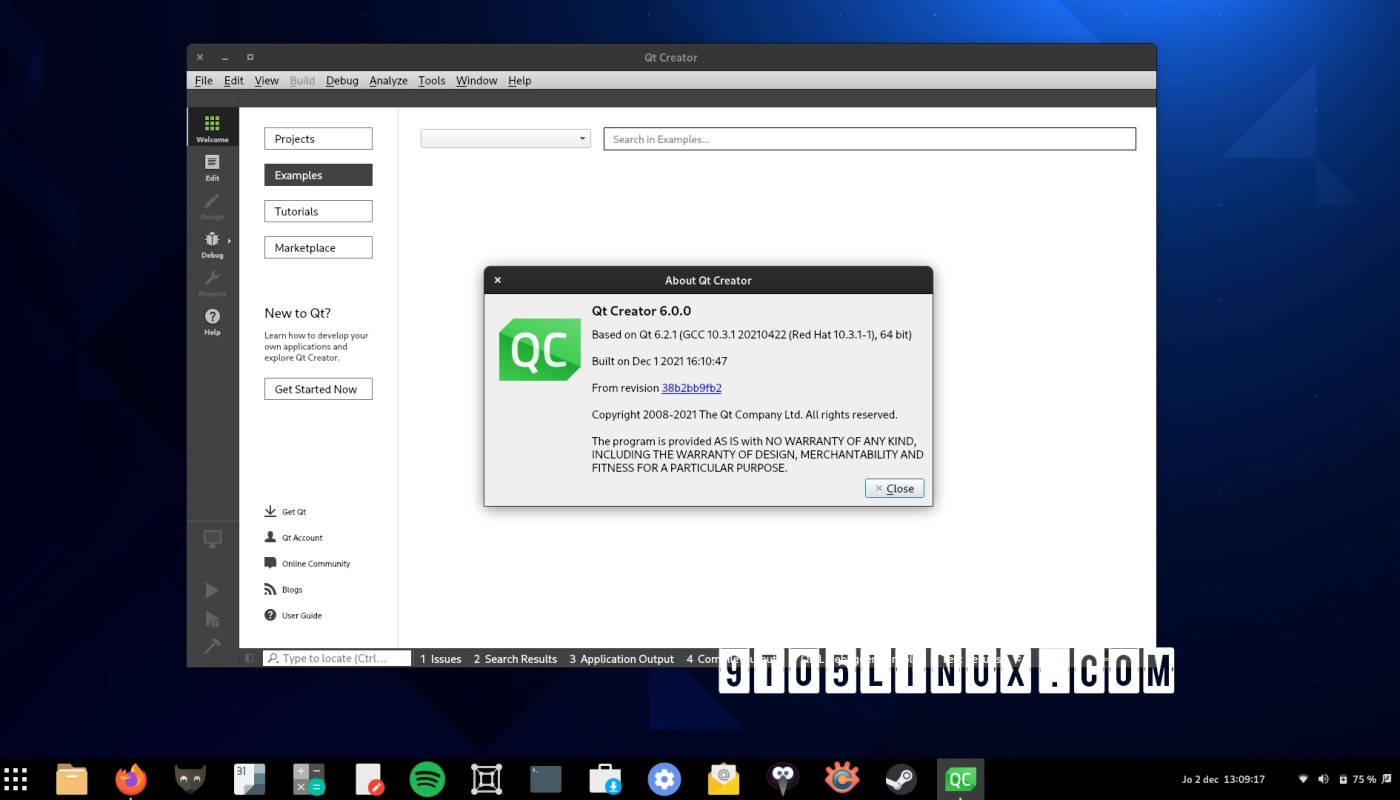Show the Search Results pane
Screen dimensions: 1400x800
tap(515, 659)
